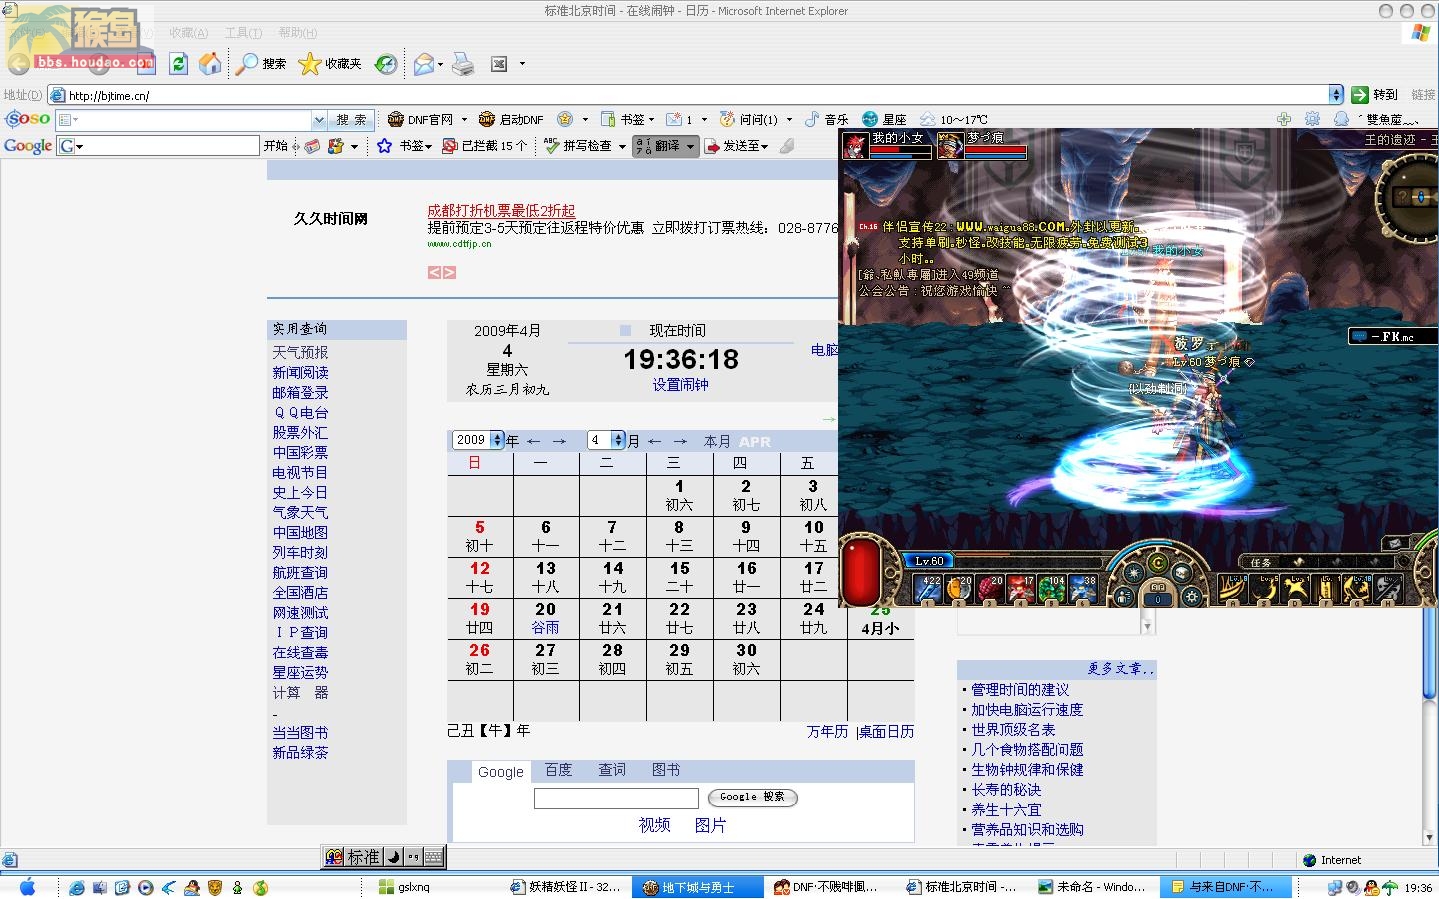Open the History icon in IE toolbar
Image resolution: width=1439 pixels, height=899 pixels.
pos(386,64)
